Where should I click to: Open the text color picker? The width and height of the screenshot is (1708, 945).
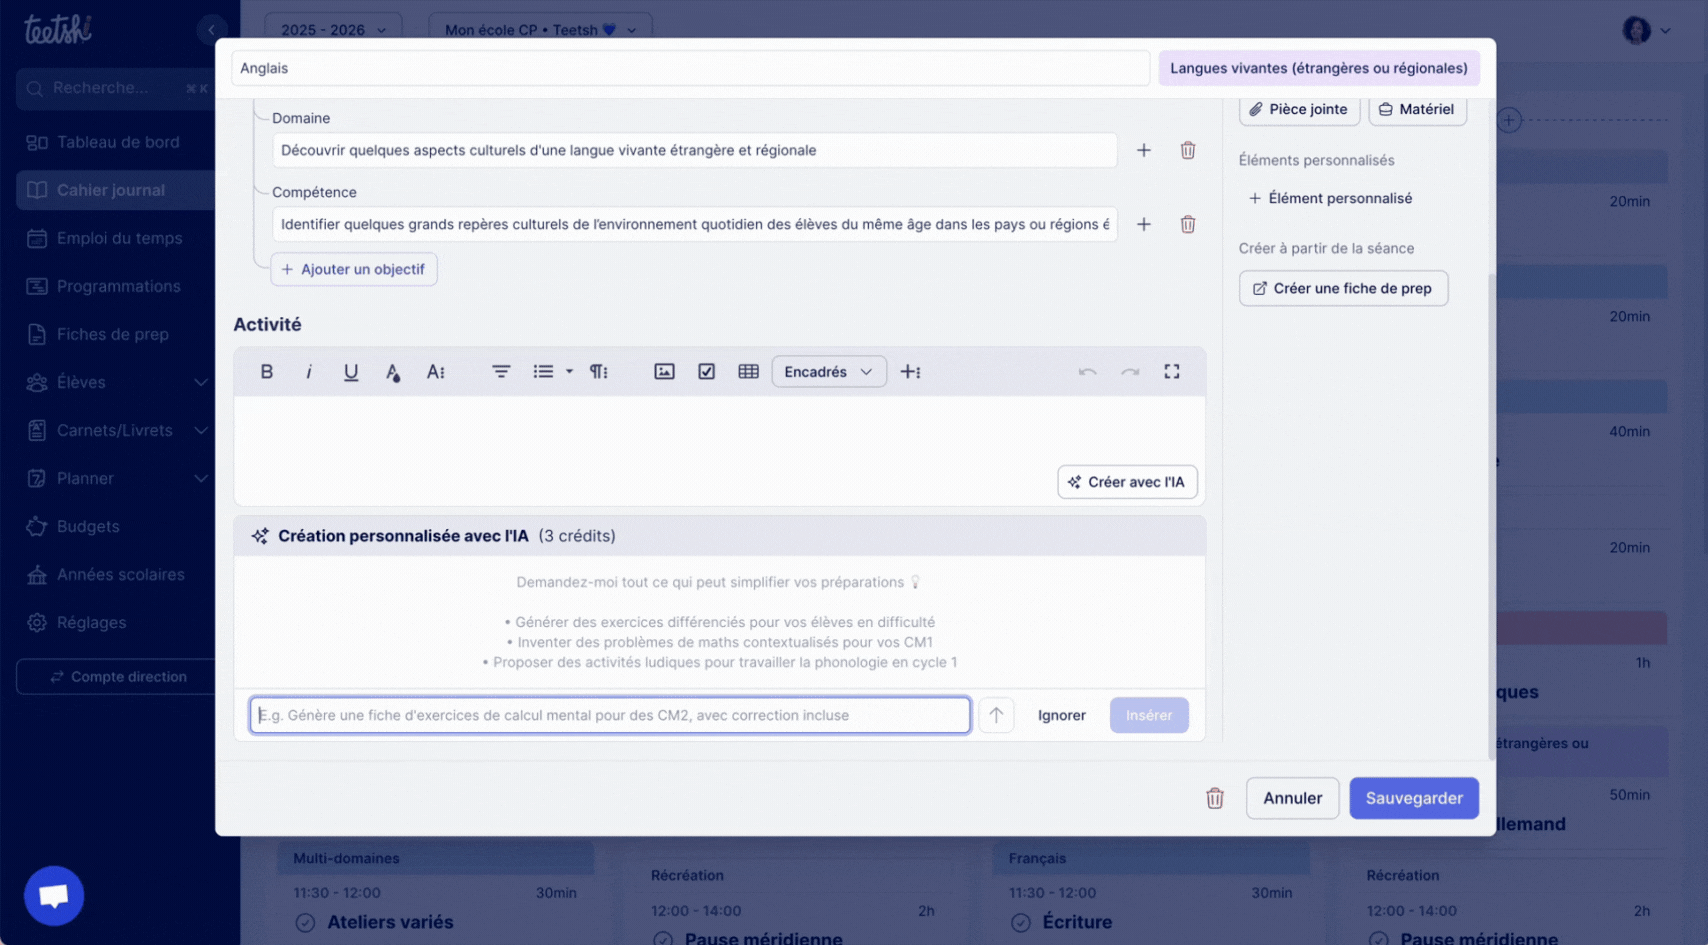tap(393, 372)
